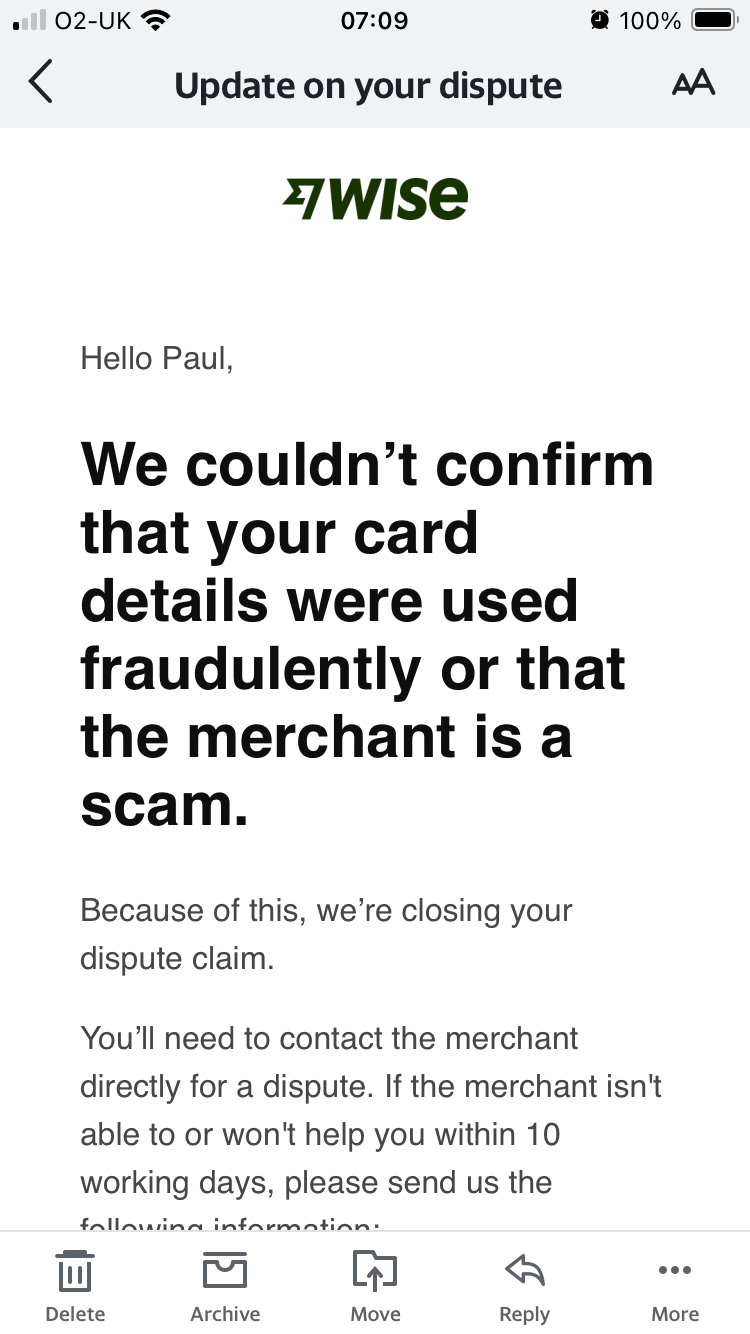Archive the dispute email
750x1334 pixels.
225,1284
